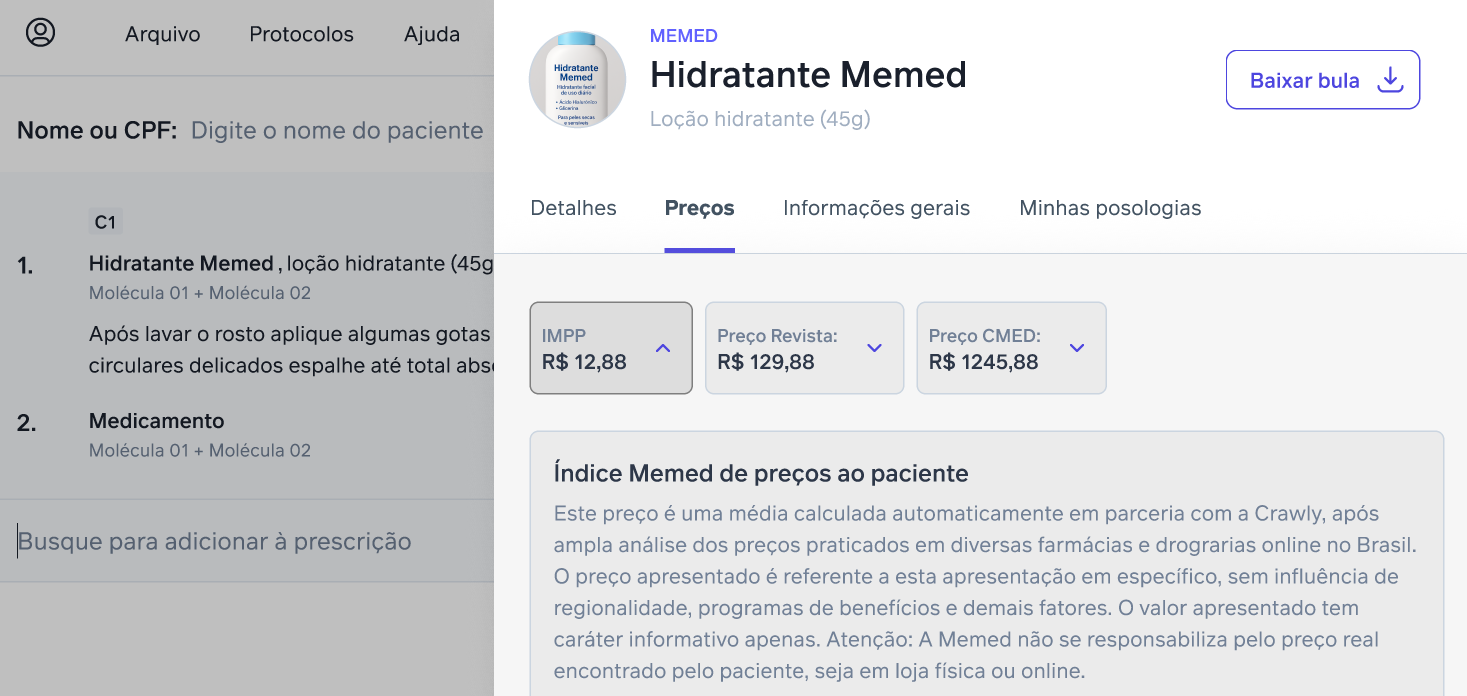1467x696 pixels.
Task: Click the Nome ou CPF patient field
Action: [337, 130]
